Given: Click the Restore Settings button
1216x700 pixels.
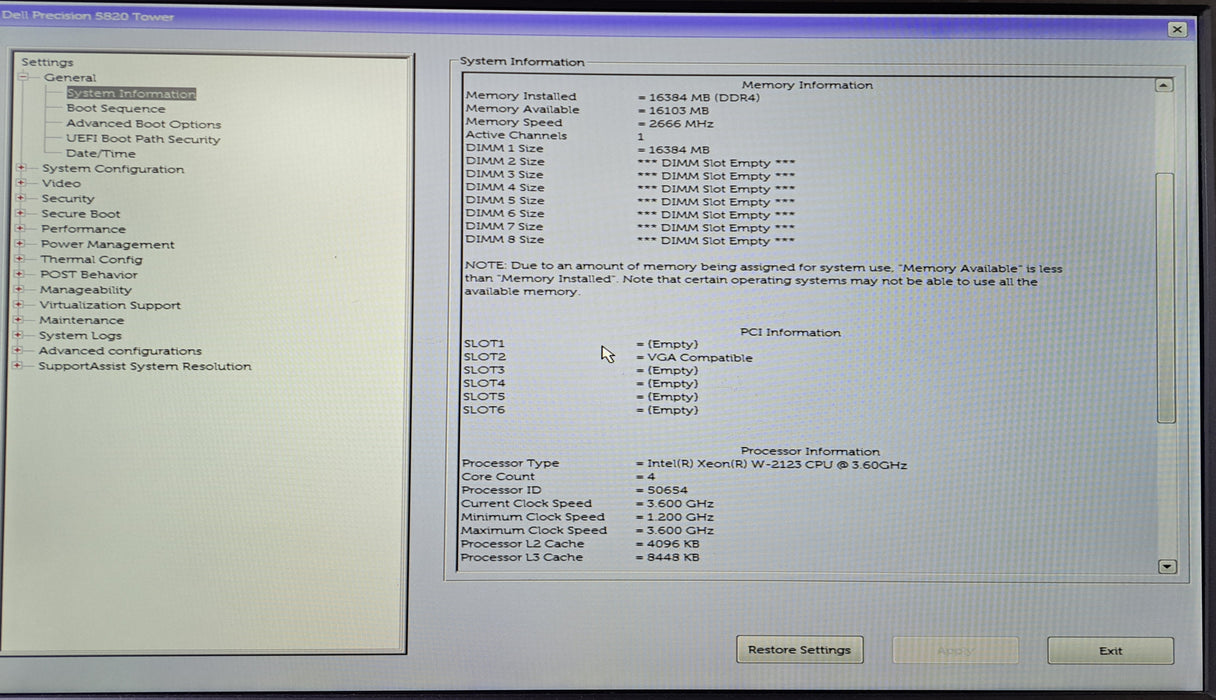Looking at the screenshot, I should coord(800,650).
